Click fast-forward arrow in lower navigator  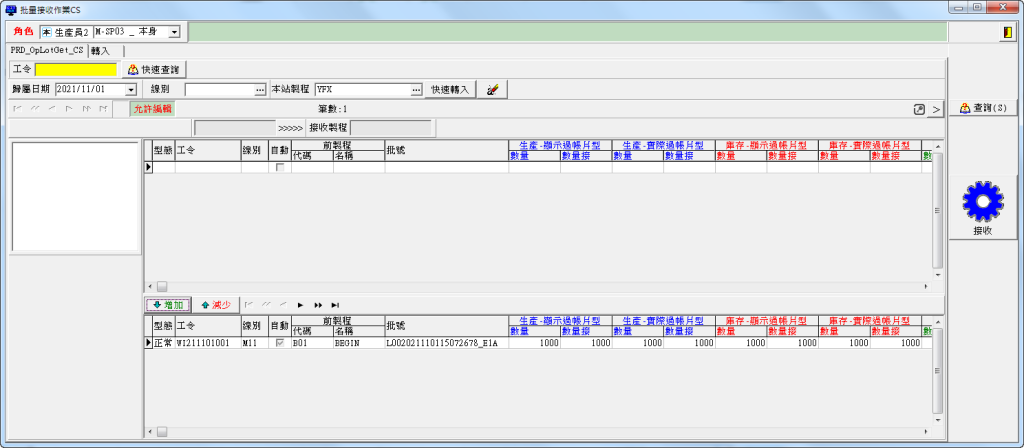pyautogui.click(x=317, y=304)
